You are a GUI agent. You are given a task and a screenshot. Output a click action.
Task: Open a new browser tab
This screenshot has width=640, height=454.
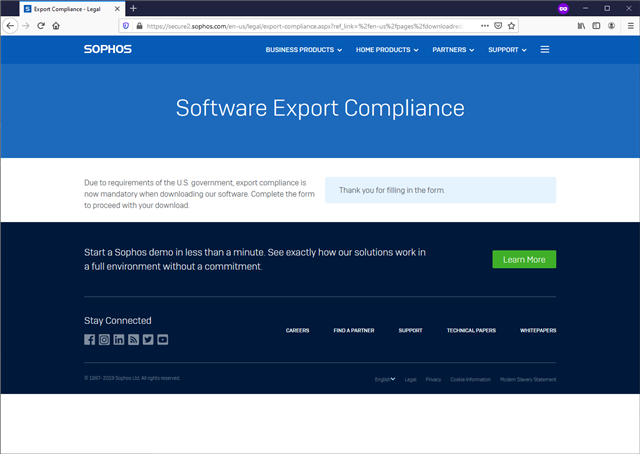(x=133, y=9)
